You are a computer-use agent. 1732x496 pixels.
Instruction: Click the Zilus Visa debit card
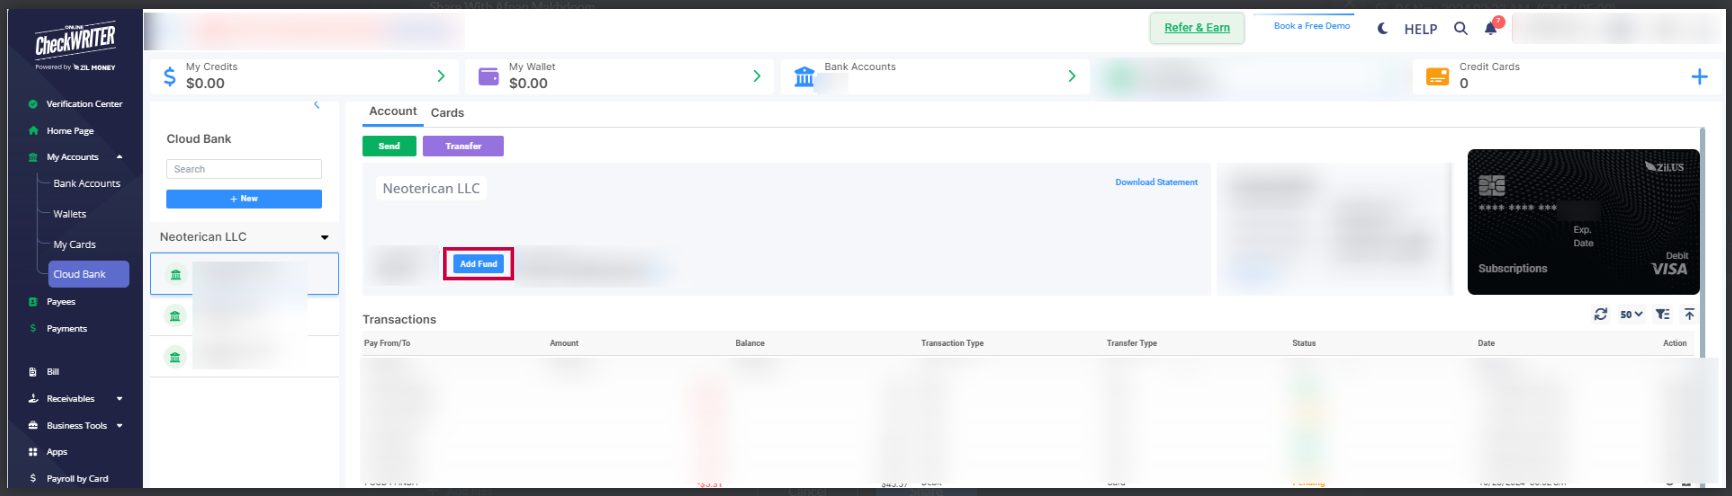coord(1583,222)
